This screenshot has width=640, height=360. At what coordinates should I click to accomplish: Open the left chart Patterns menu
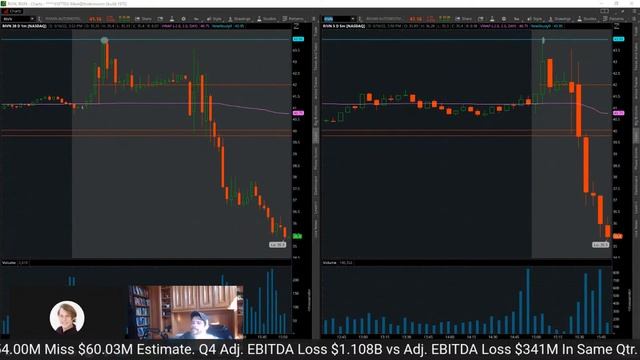point(293,19)
